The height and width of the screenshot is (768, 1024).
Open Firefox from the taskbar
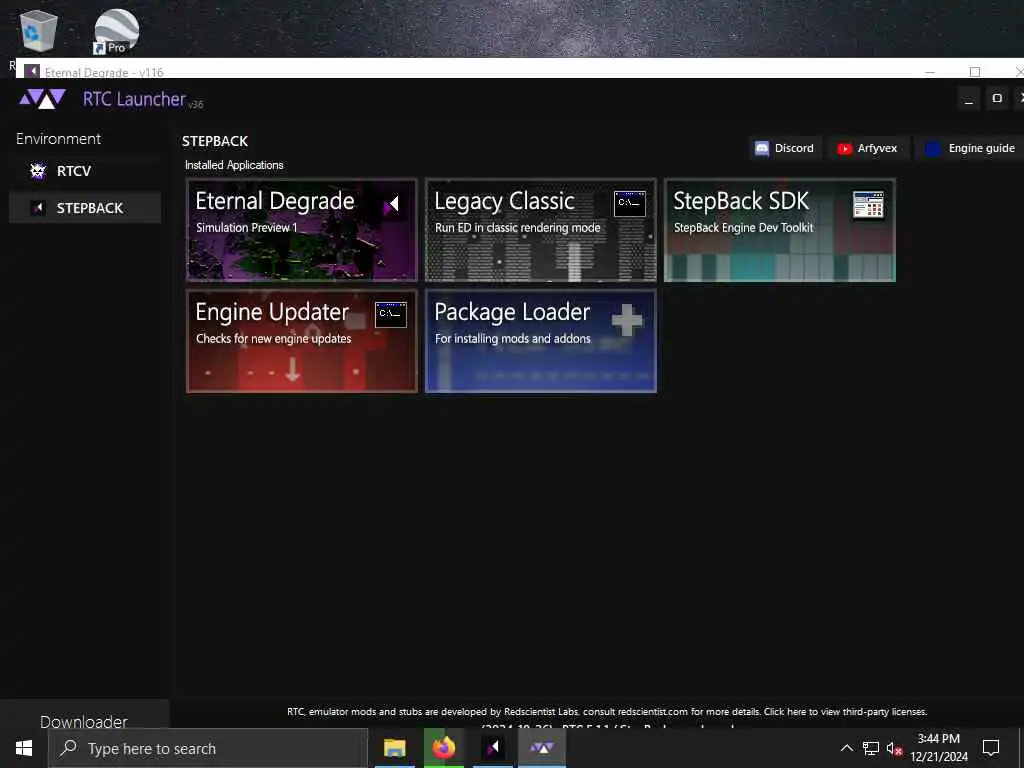click(x=443, y=748)
